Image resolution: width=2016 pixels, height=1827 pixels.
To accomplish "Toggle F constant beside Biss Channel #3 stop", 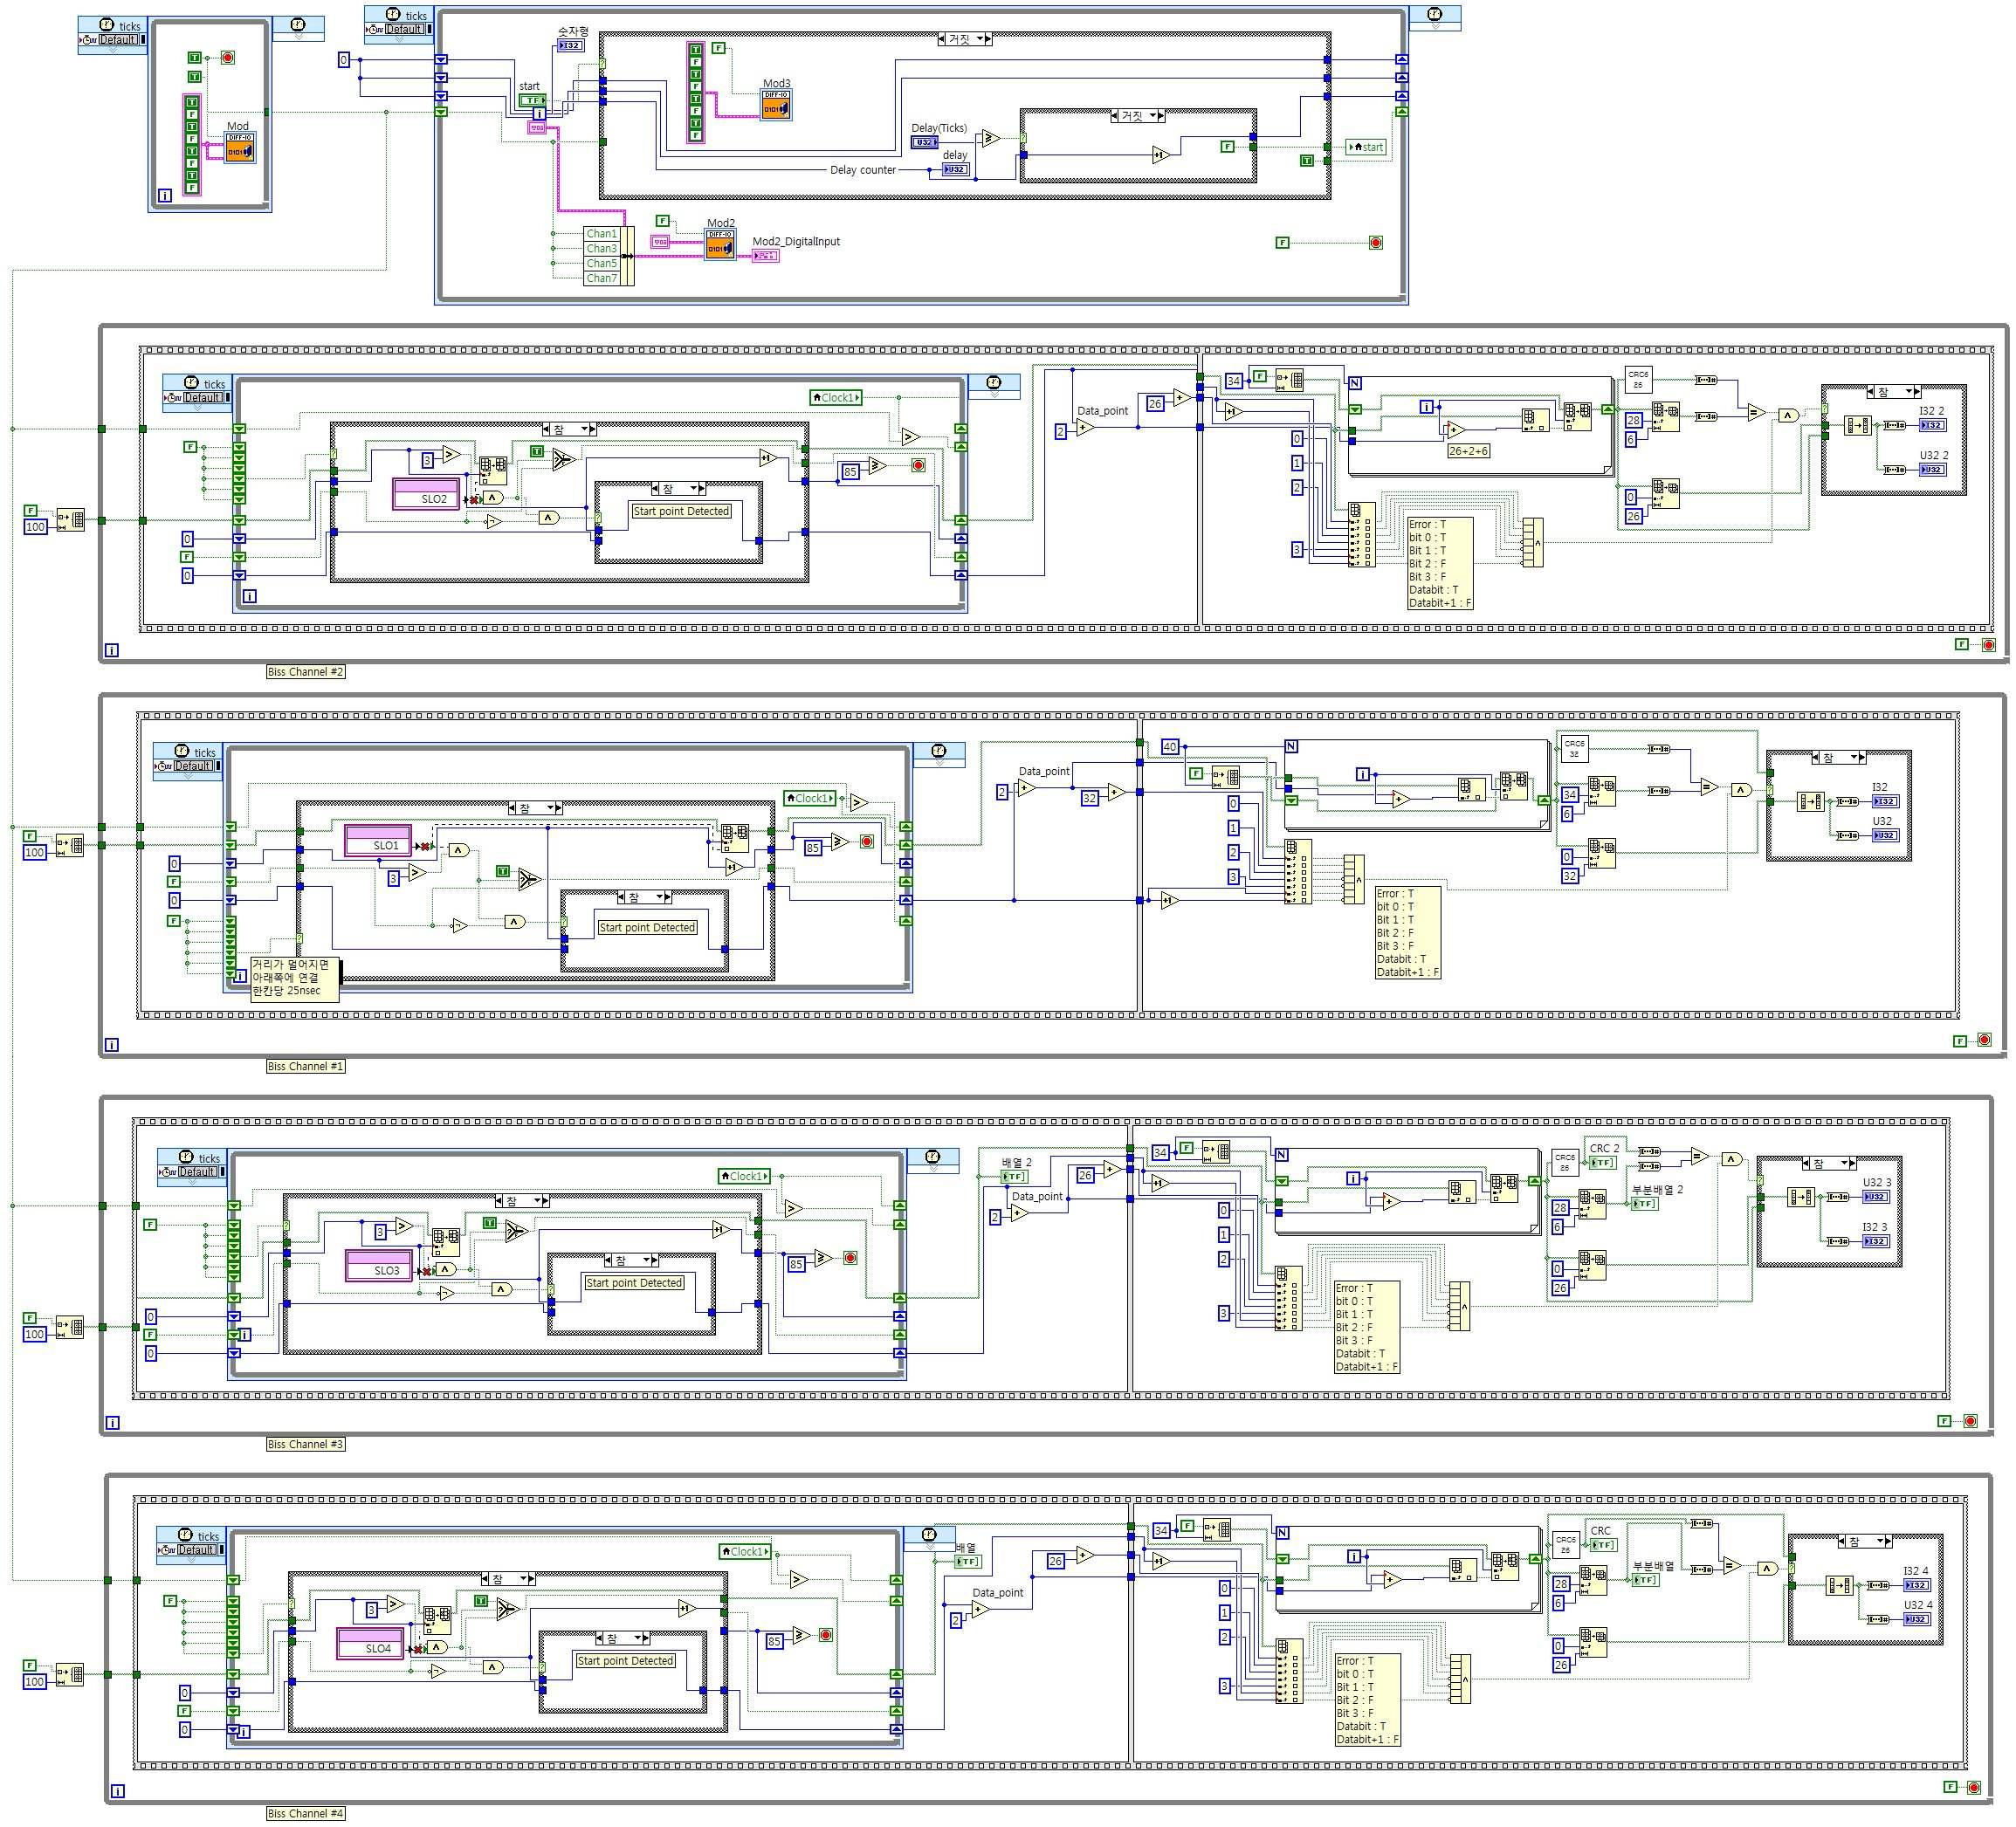I will click(1944, 1421).
